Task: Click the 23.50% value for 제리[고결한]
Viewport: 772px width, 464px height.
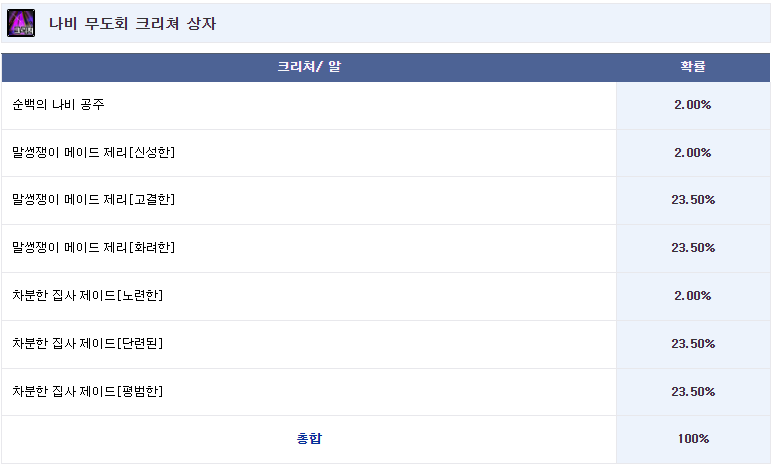Action: pos(692,200)
